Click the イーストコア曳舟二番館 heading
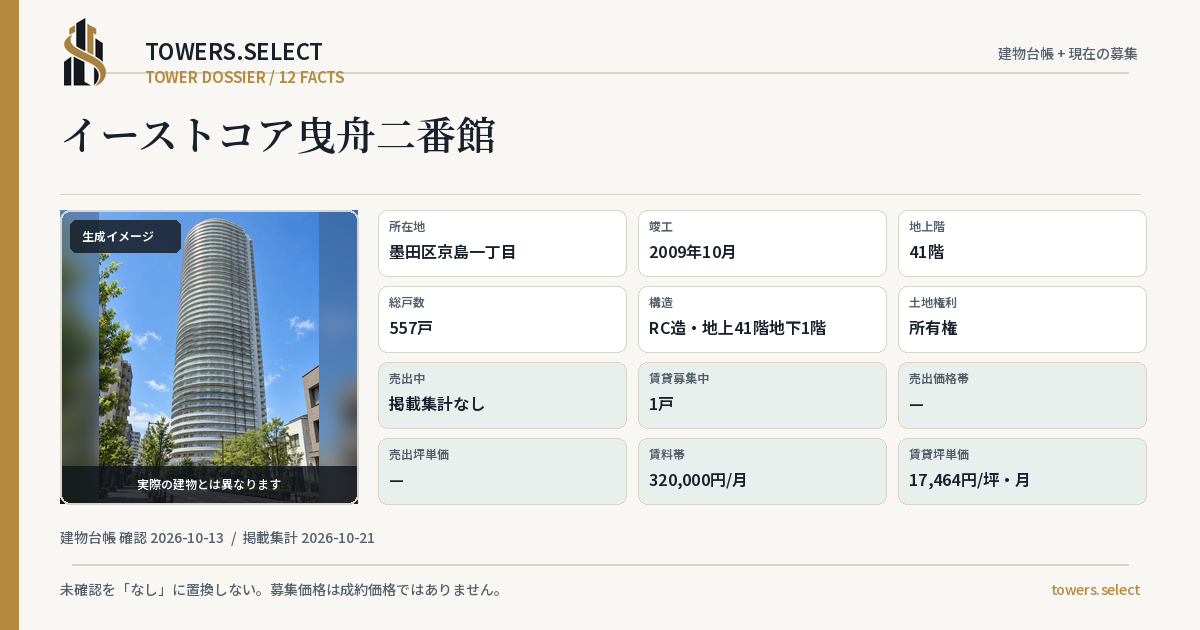This screenshot has width=1200, height=630. pyautogui.click(x=279, y=135)
